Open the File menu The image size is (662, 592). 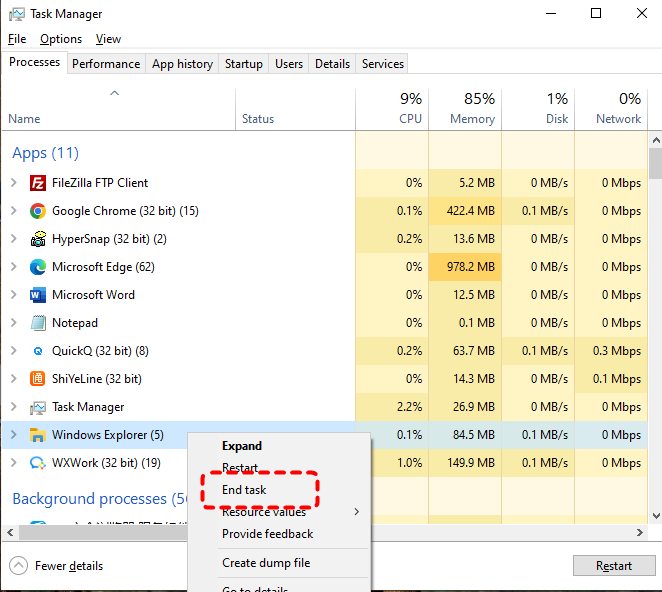tap(17, 39)
